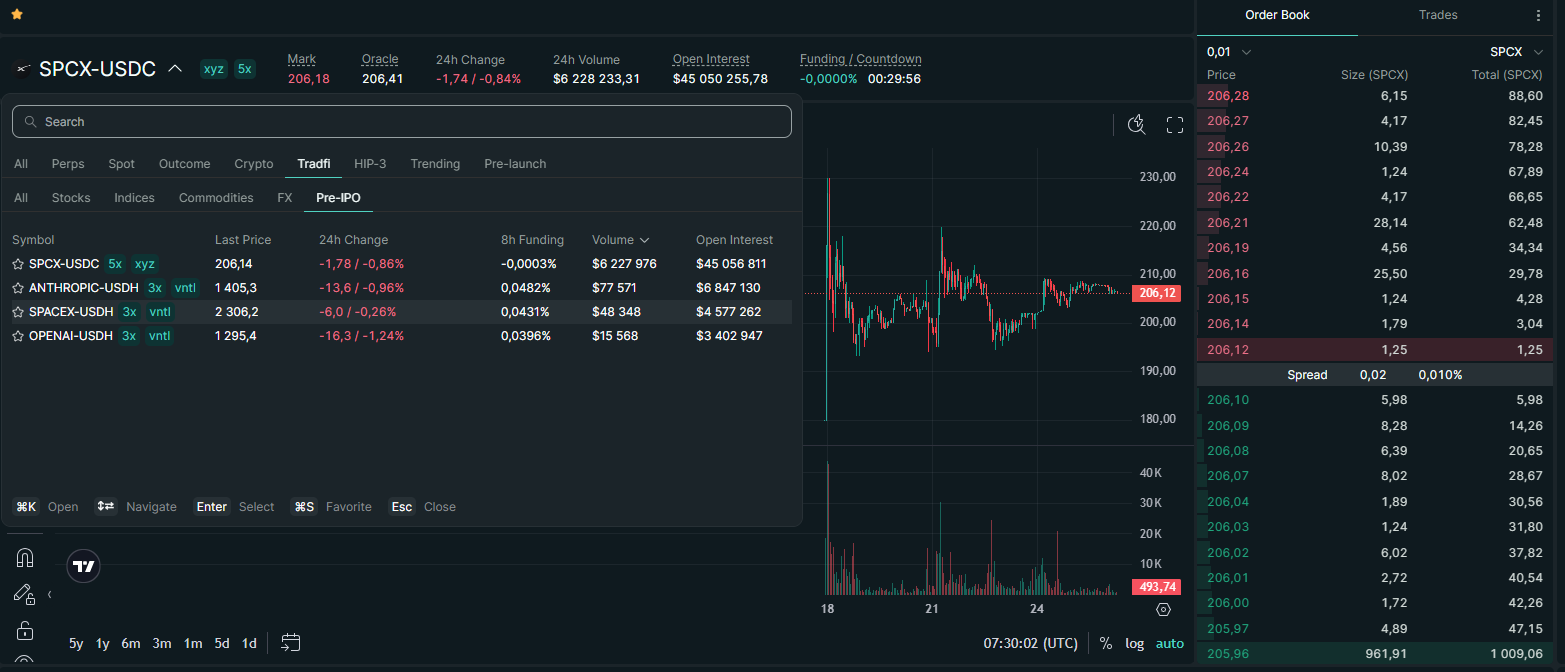This screenshot has width=1565, height=672.
Task: Set chart range to 3m
Action: [x=162, y=643]
